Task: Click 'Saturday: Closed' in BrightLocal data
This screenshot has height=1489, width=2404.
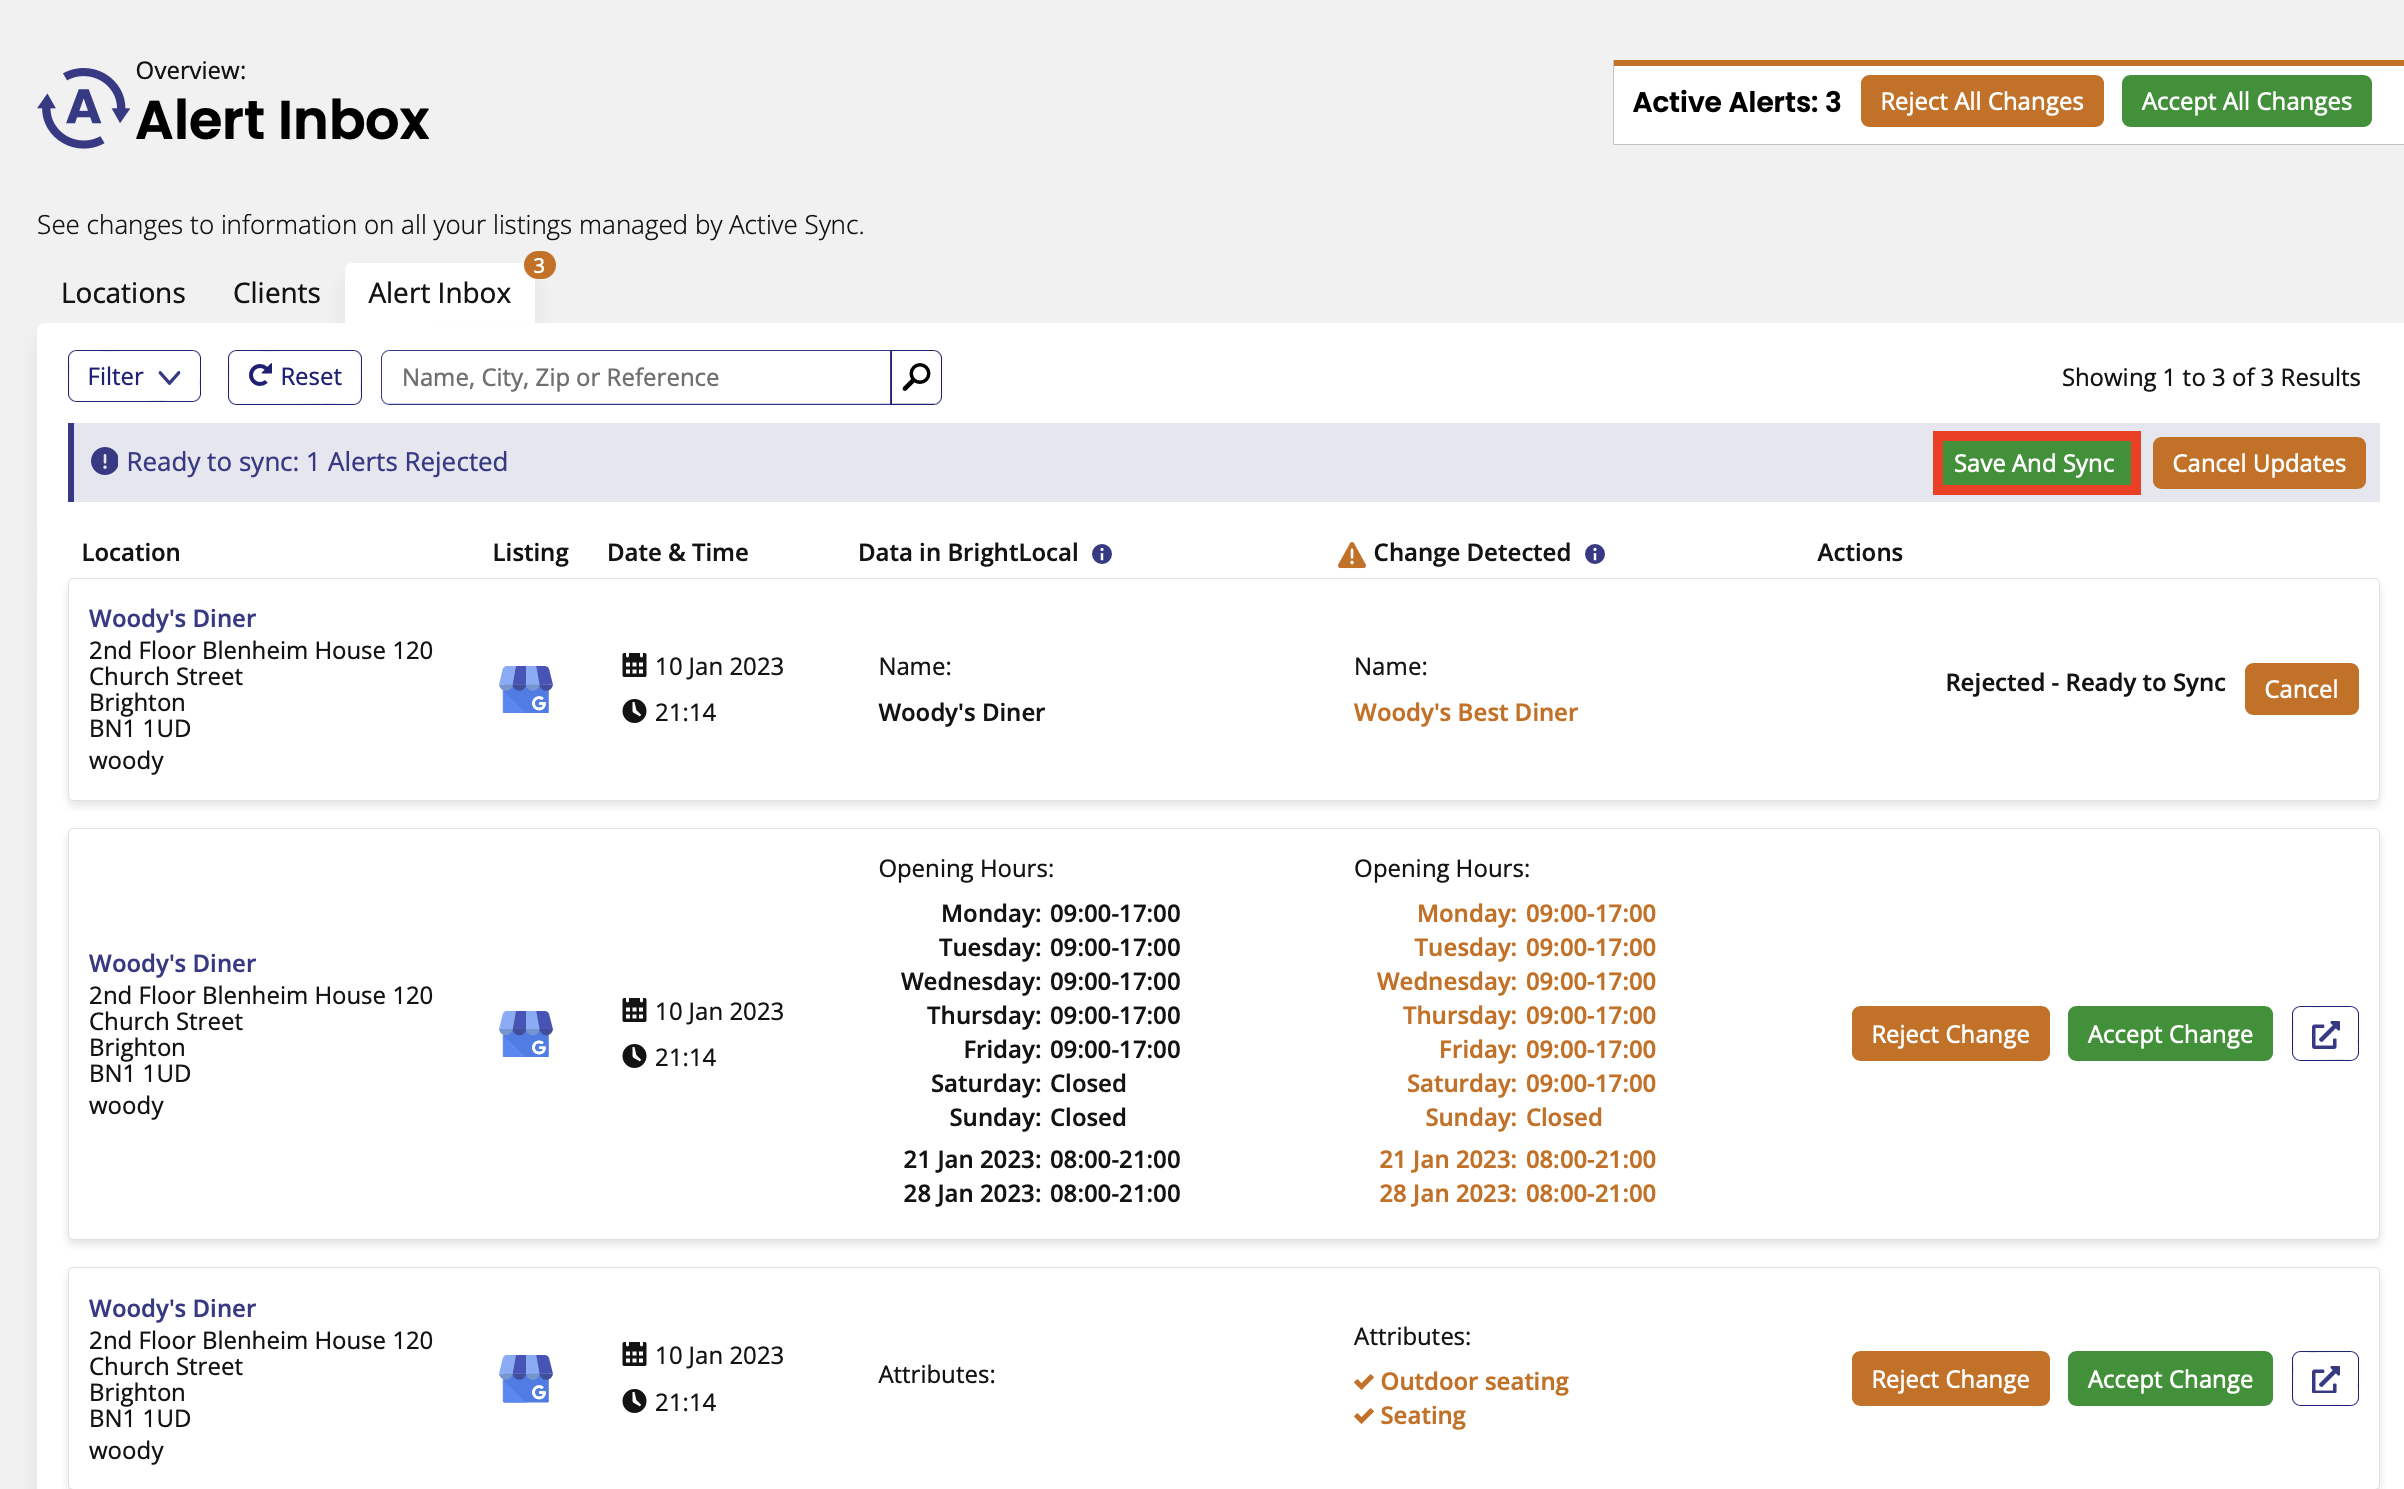Action: pyautogui.click(x=1028, y=1083)
